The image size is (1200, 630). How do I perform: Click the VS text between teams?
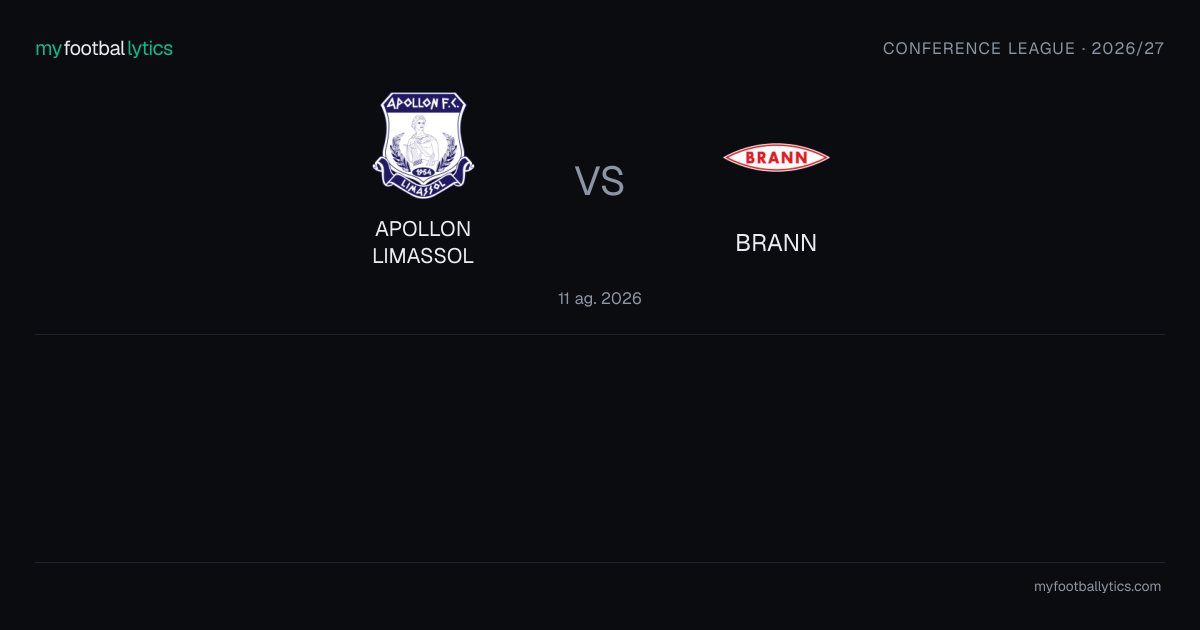click(x=600, y=181)
